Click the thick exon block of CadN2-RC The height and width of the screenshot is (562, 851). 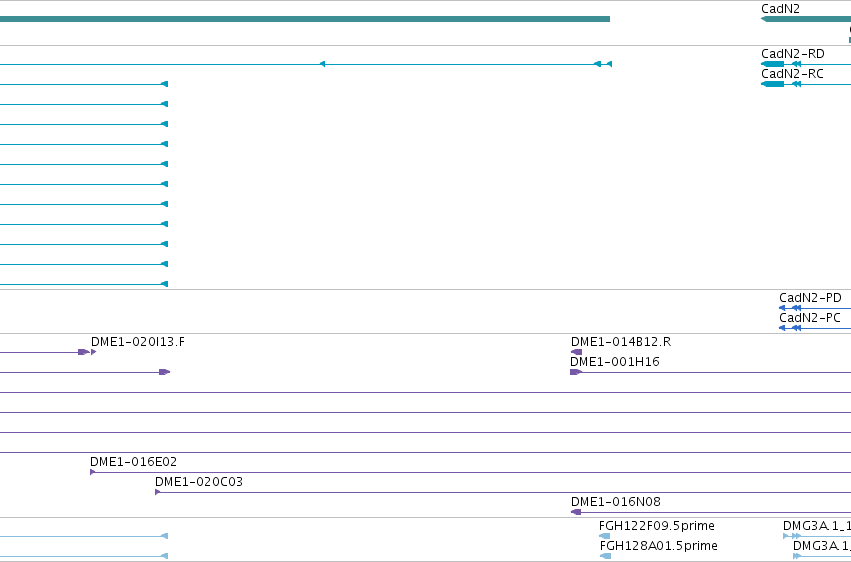(x=773, y=84)
